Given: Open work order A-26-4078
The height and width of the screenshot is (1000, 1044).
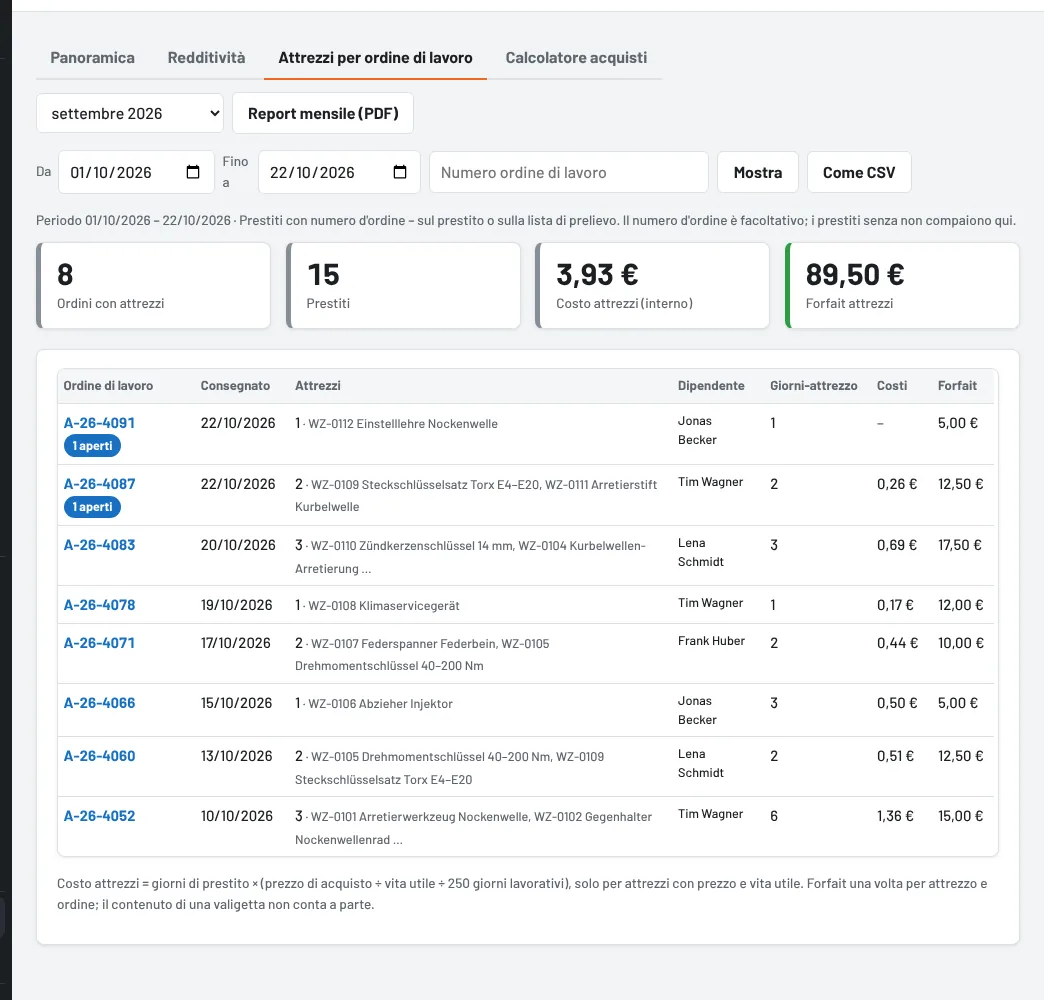Looking at the screenshot, I should pos(99,605).
